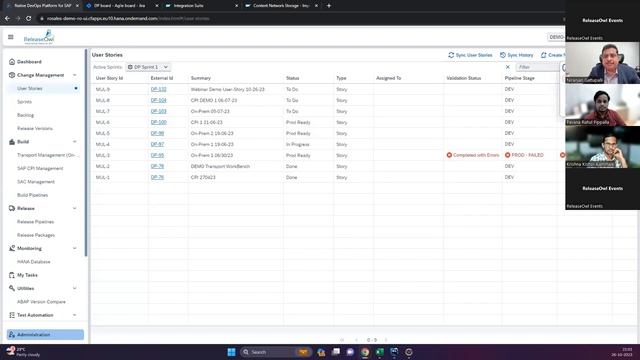Clear the filter with the X icon

tap(508, 67)
